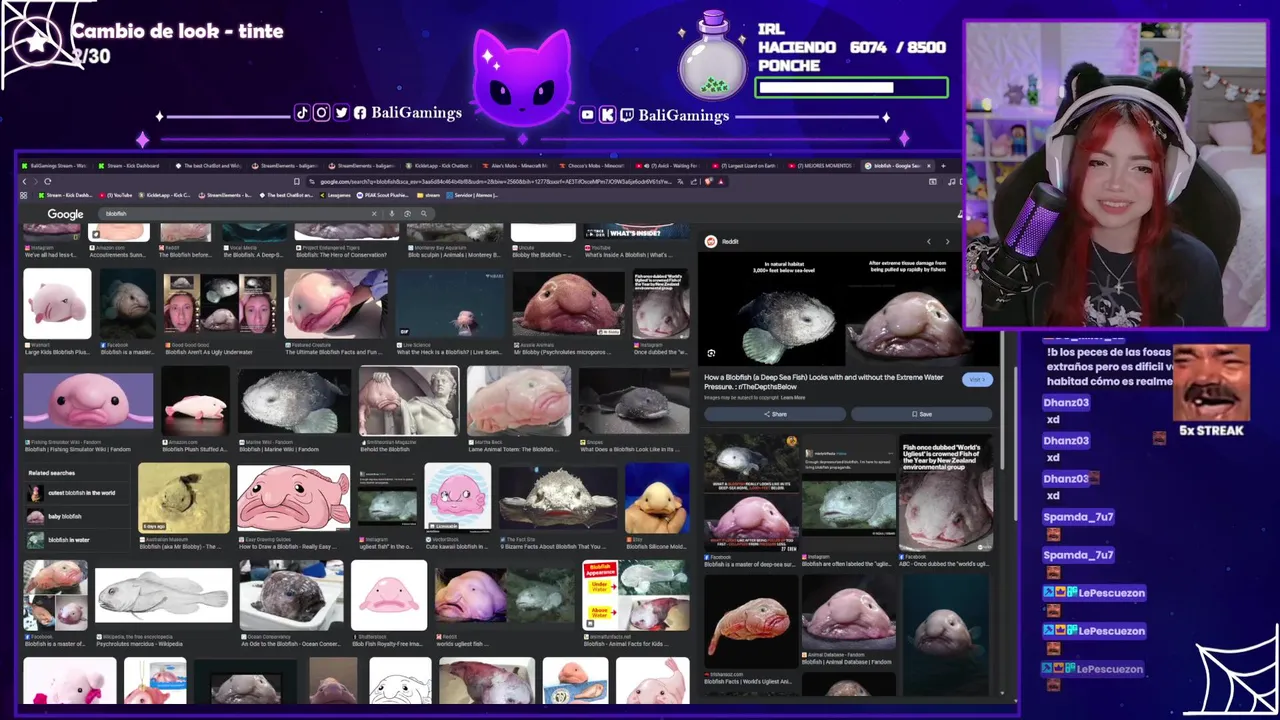Viewport: 1280px width, 720px height.
Task: Open ABC world's ugliest related image
Action: point(946,493)
